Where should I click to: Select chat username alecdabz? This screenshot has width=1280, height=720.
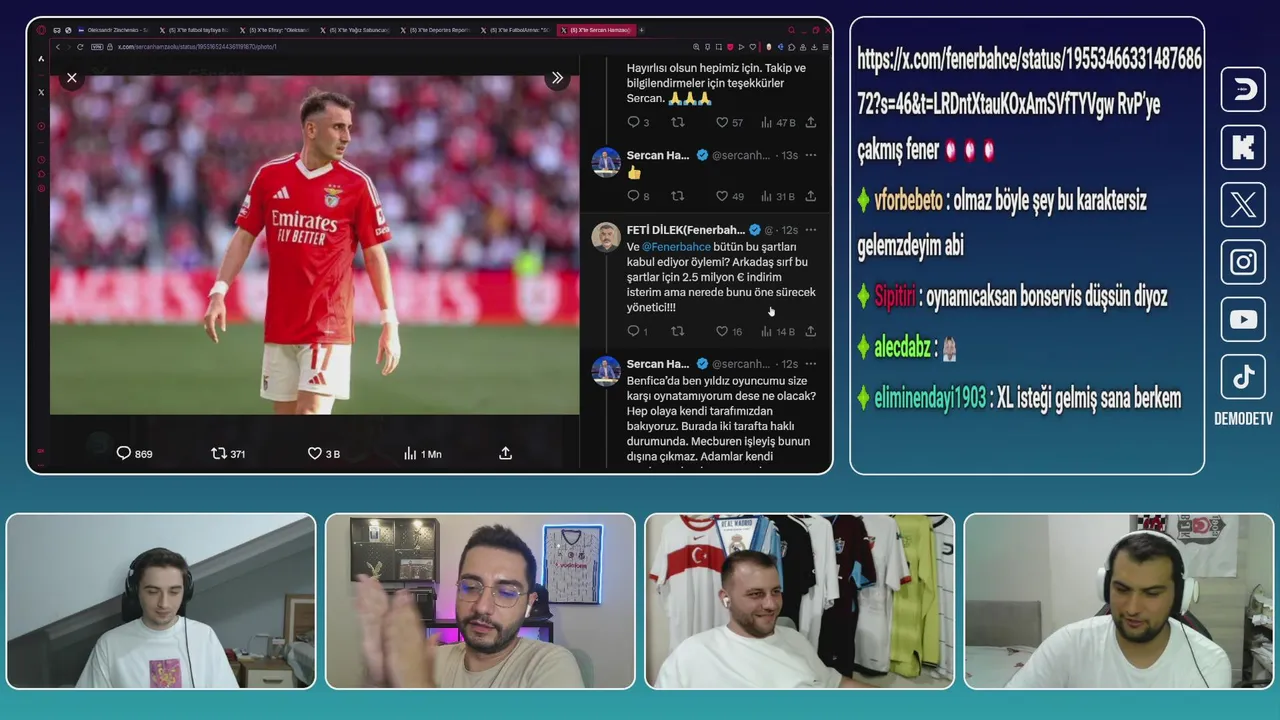tap(903, 347)
